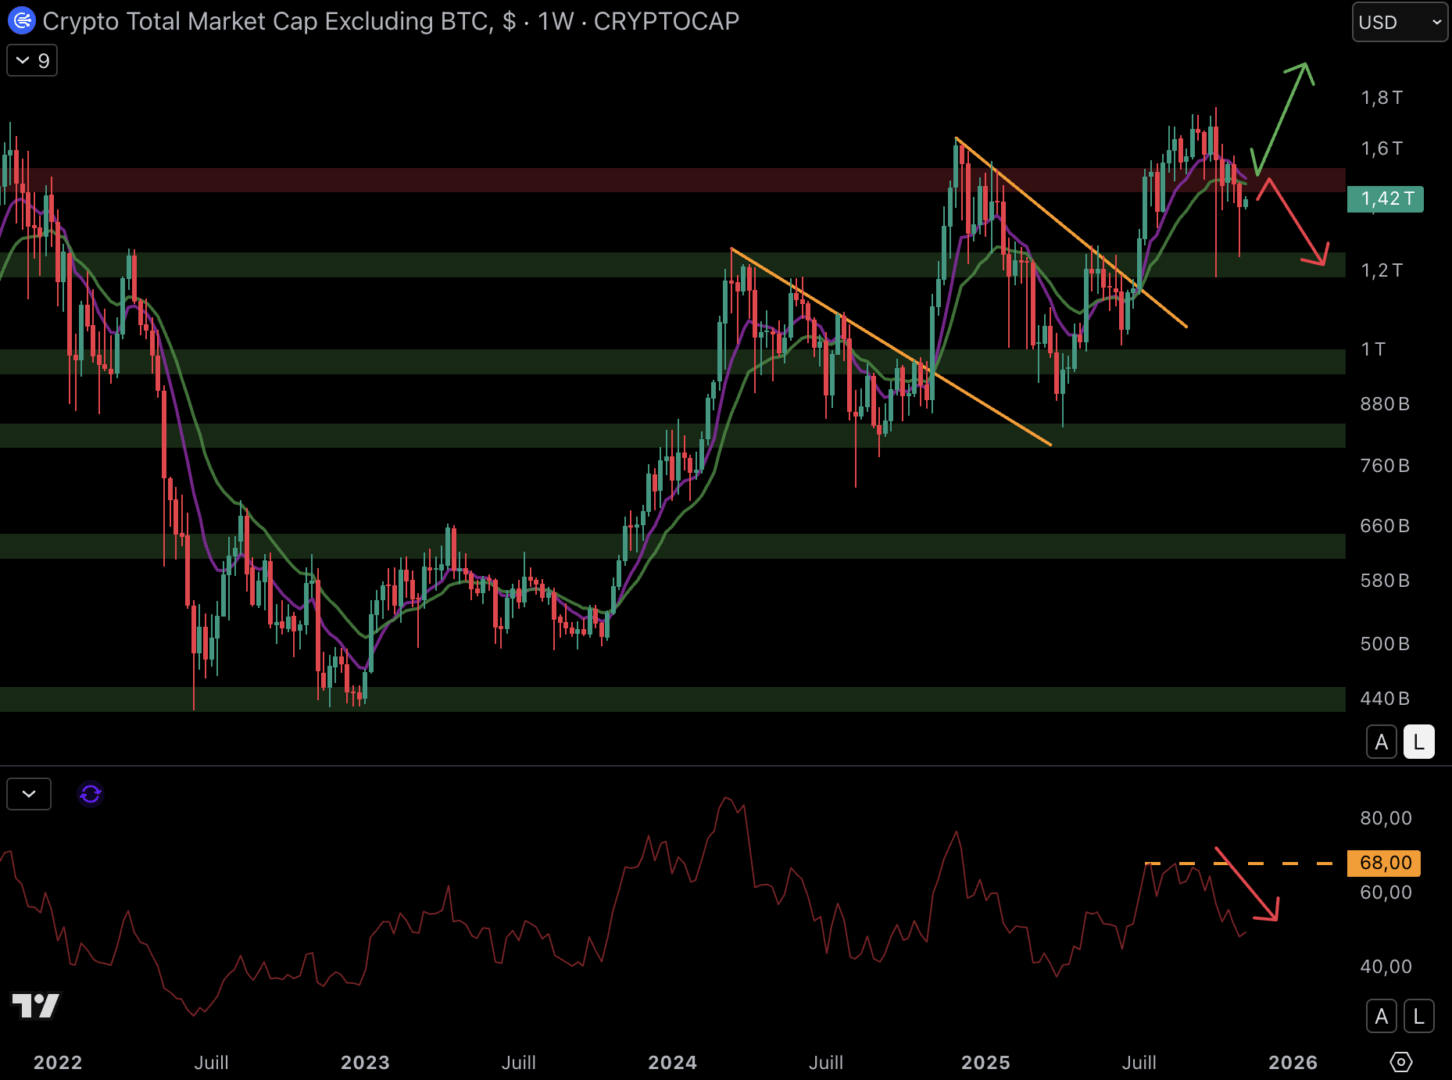The image size is (1452, 1080).
Task: Click the orange 68,00 level label
Action: 1385,862
